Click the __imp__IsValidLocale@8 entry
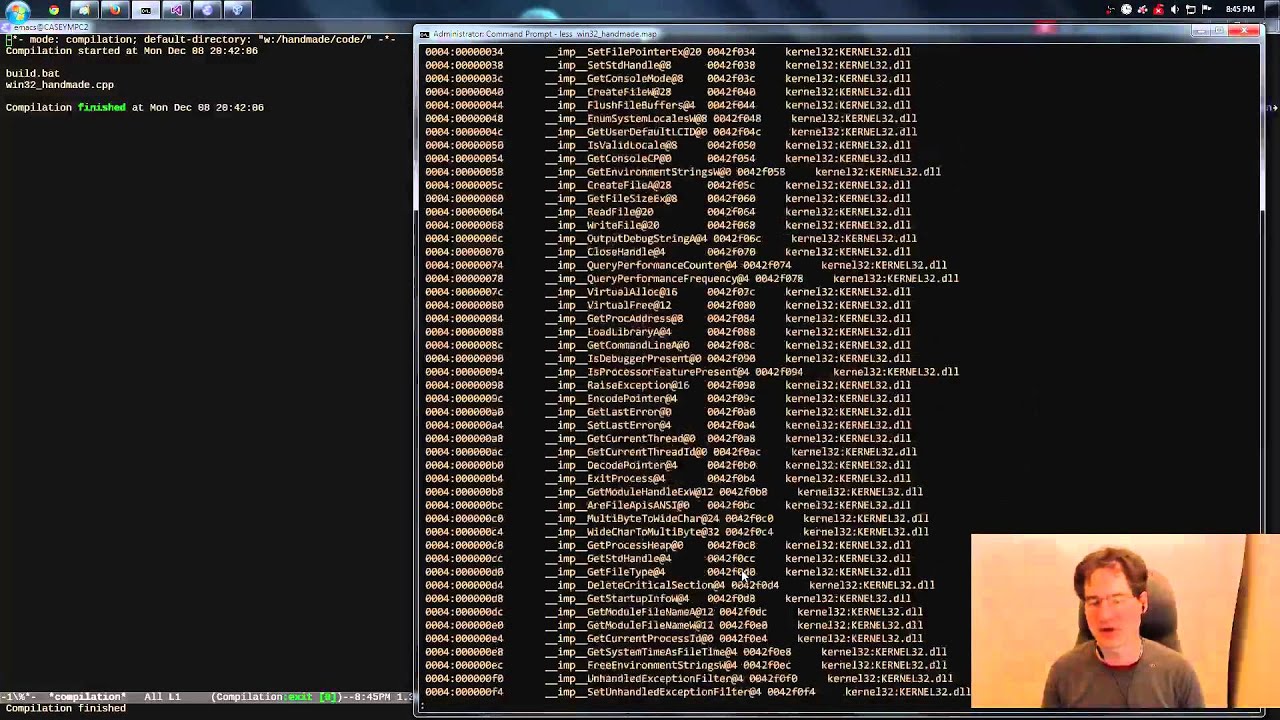Image resolution: width=1280 pixels, height=720 pixels. point(611,145)
